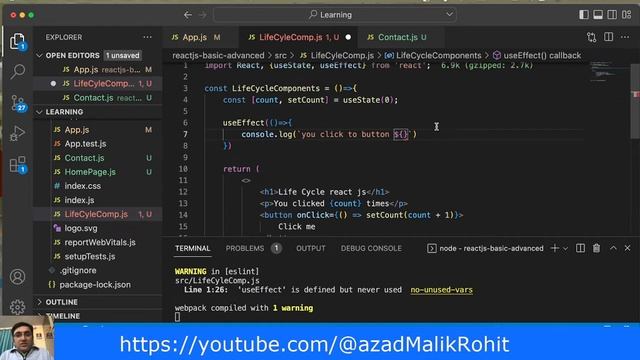640x360 pixels.
Task: Open App.js in the LEARNING tree
Action: pyautogui.click(x=98, y=130)
